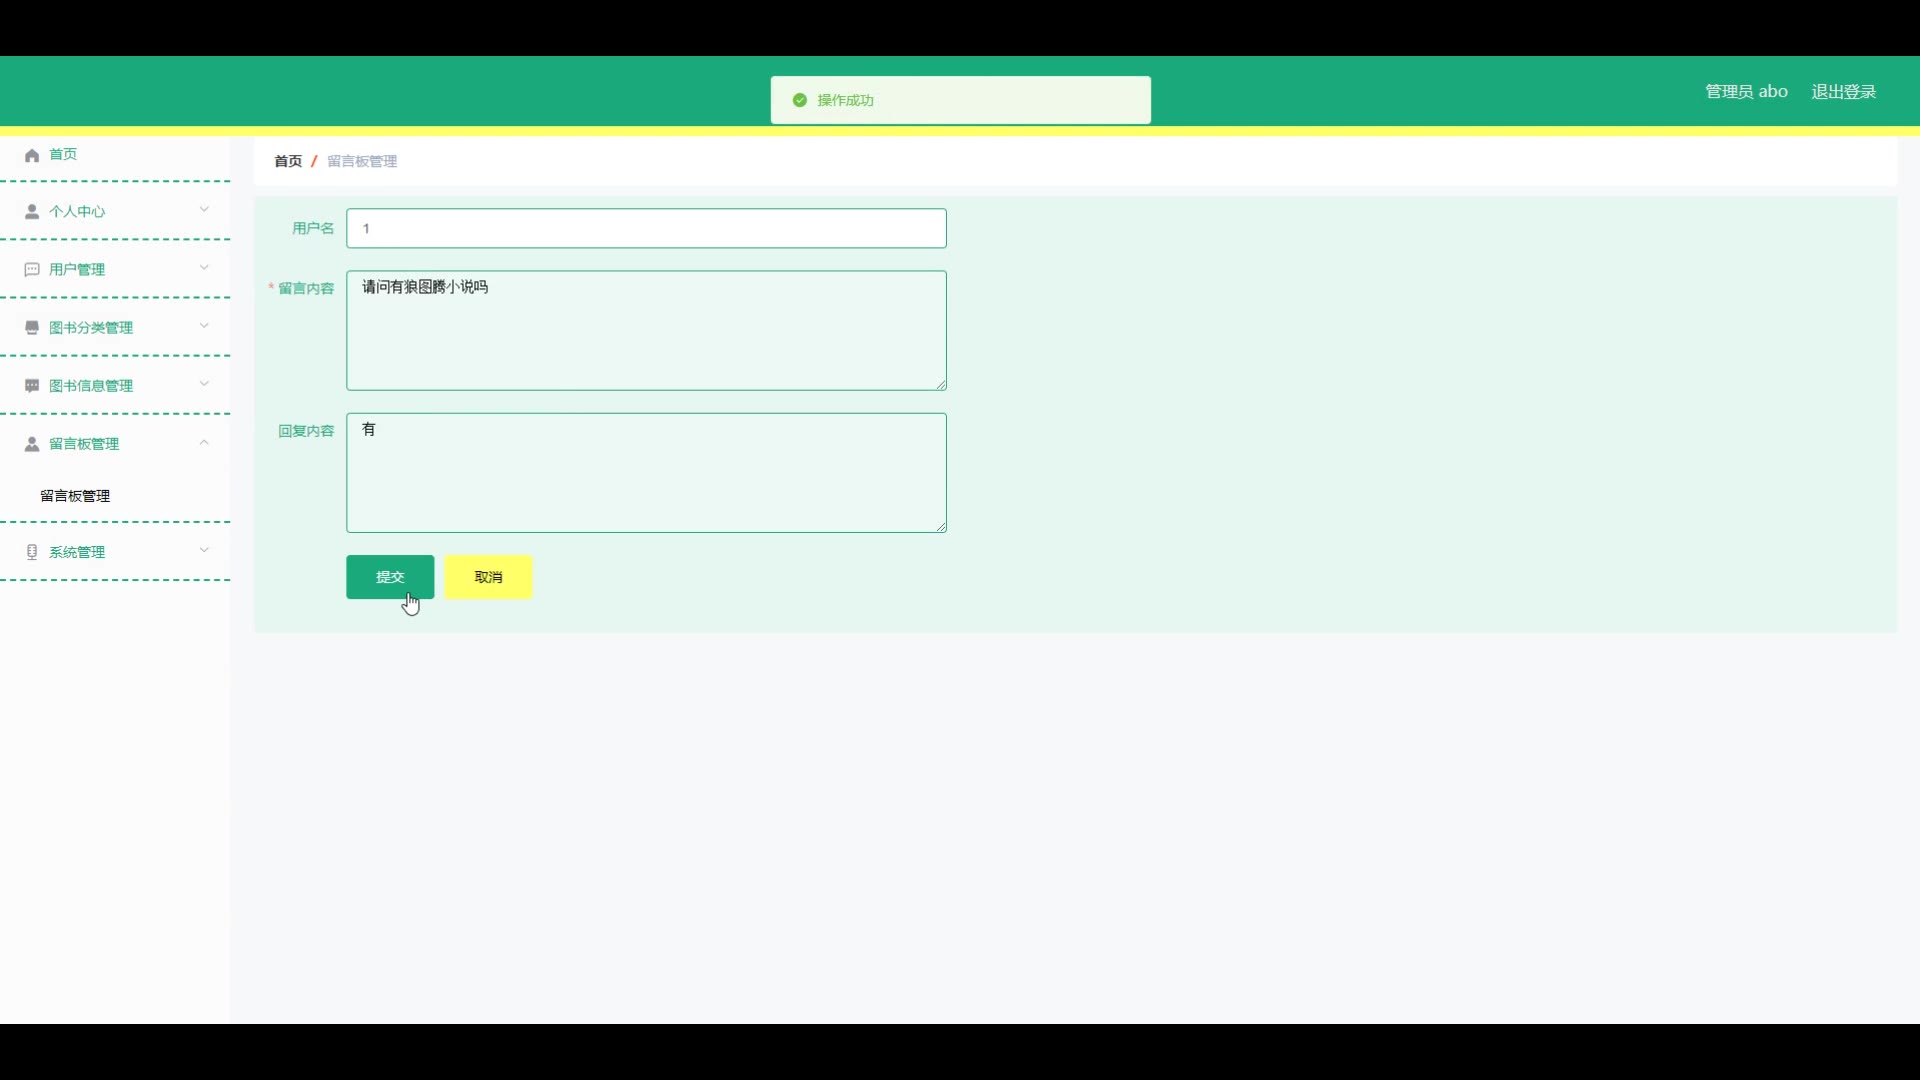Click the 图书分类管理 sidebar icon

click(x=32, y=328)
